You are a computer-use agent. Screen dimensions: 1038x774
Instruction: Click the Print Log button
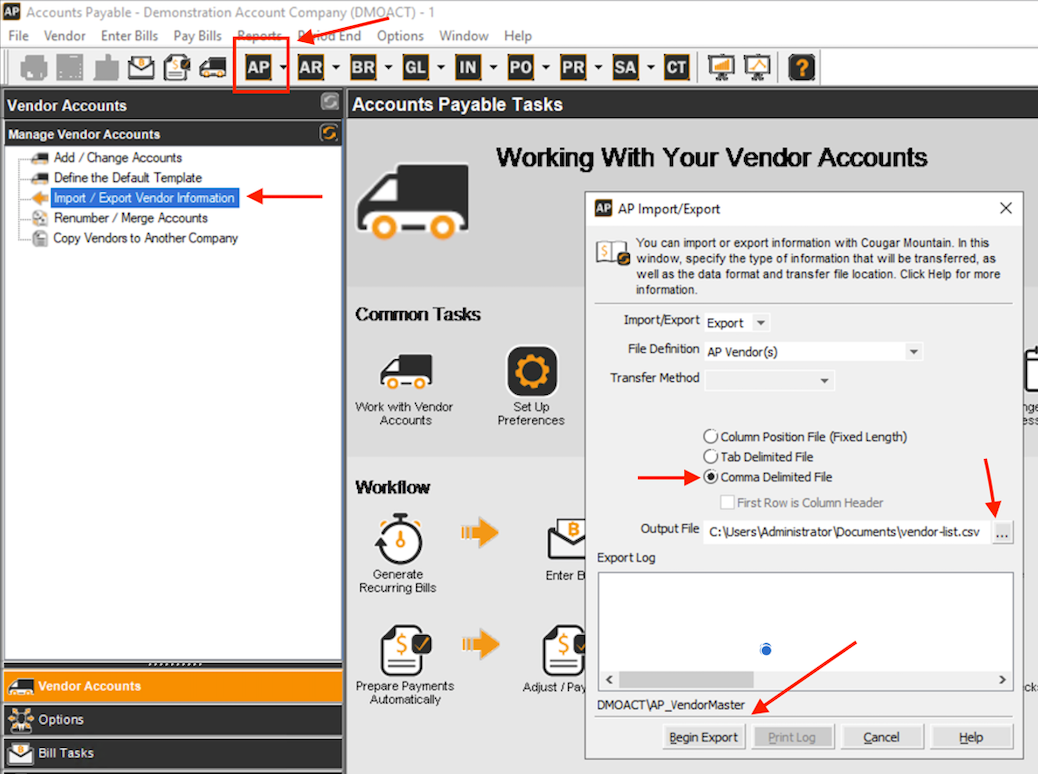(x=792, y=737)
